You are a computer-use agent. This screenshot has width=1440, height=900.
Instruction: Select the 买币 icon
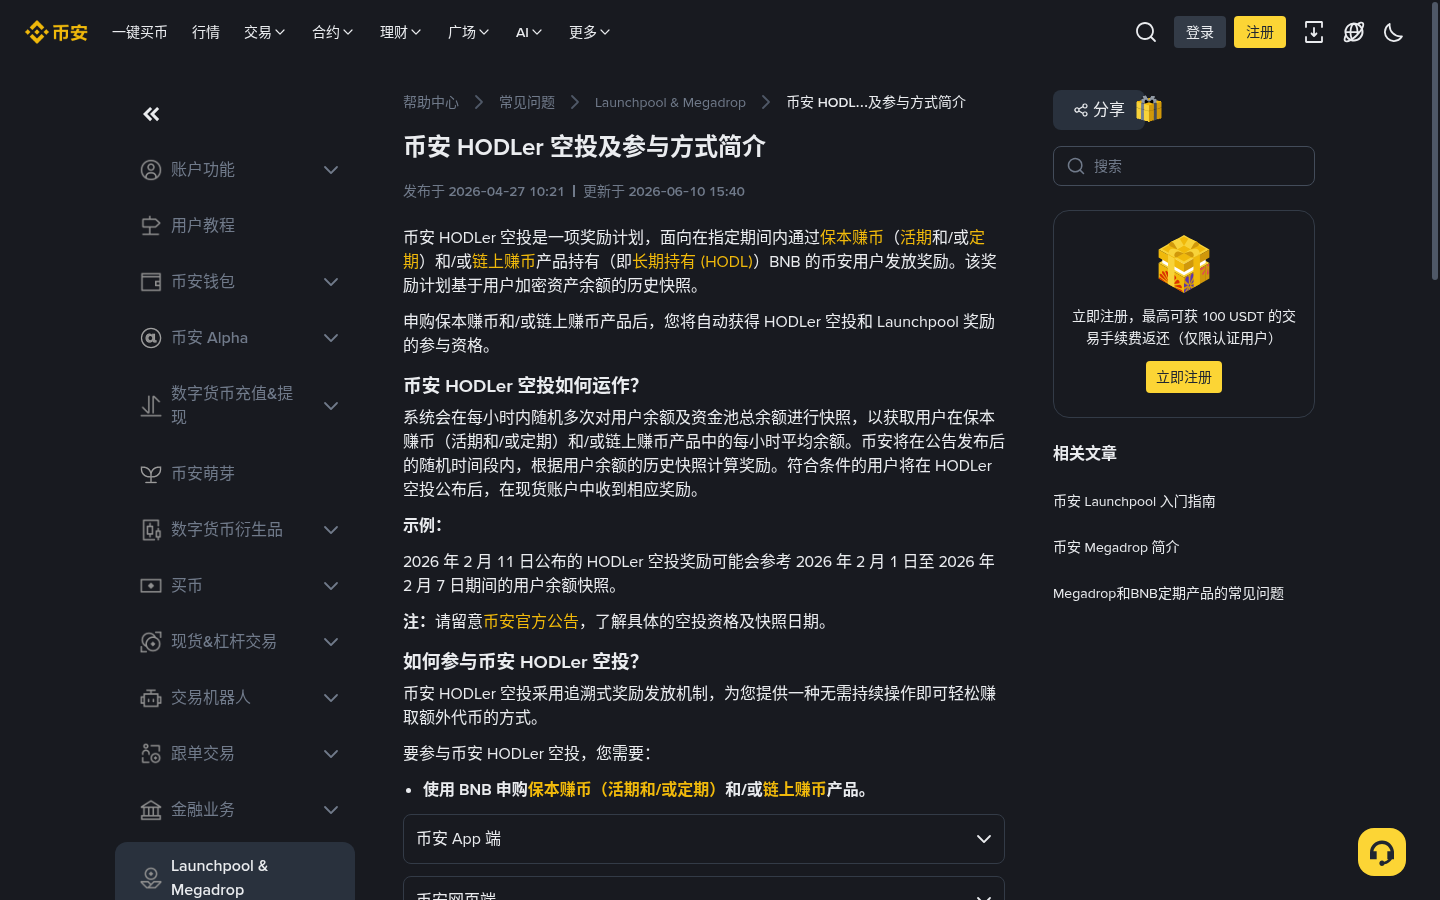151,586
